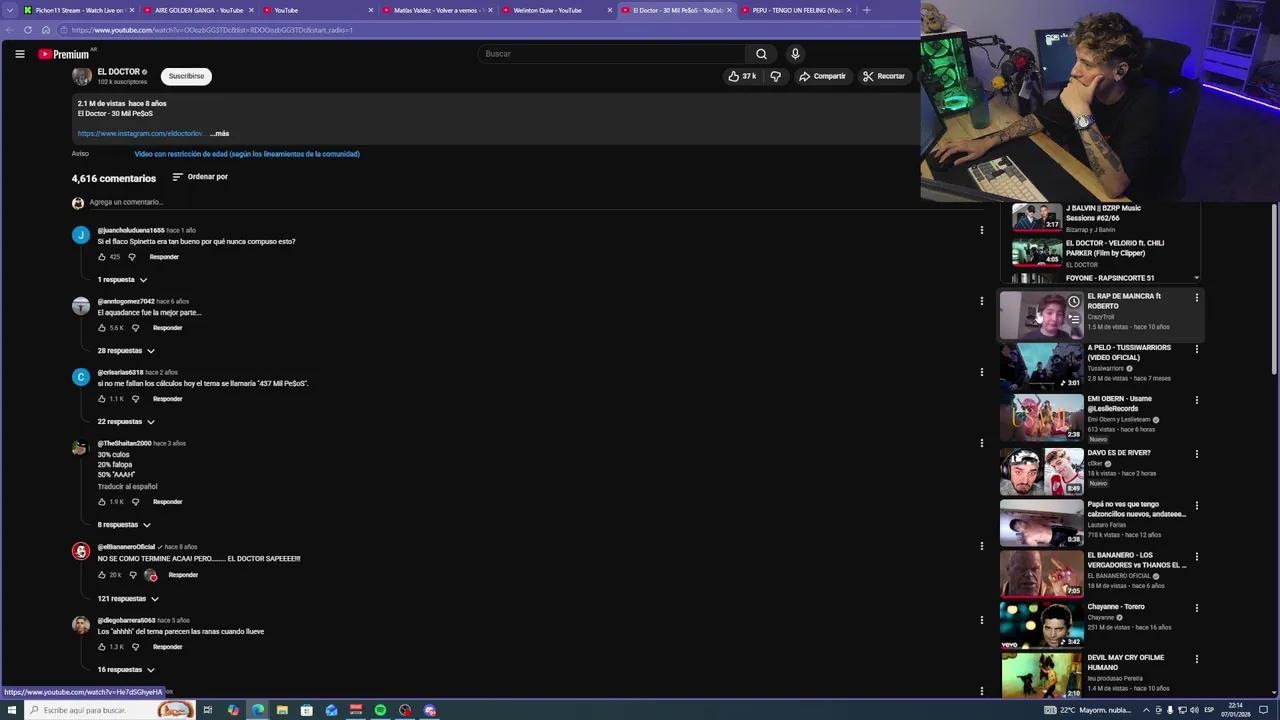The width and height of the screenshot is (1280, 720).
Task: Open the YouTube hamburger guide menu
Action: coord(20,54)
